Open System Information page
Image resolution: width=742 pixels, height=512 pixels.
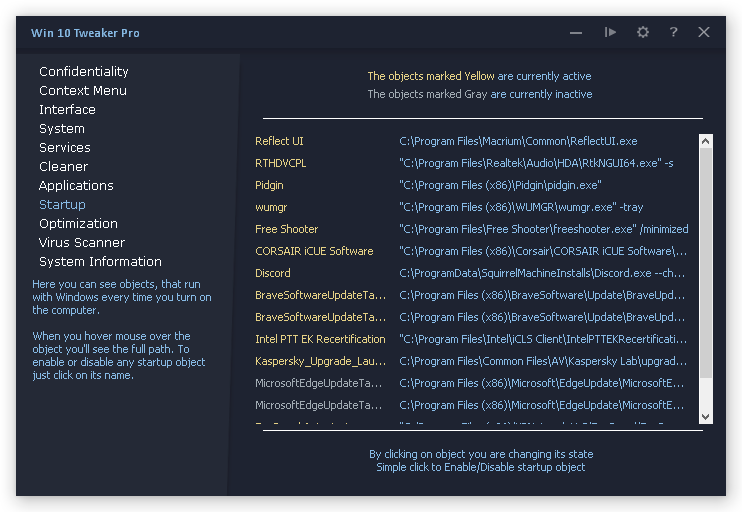pos(100,261)
